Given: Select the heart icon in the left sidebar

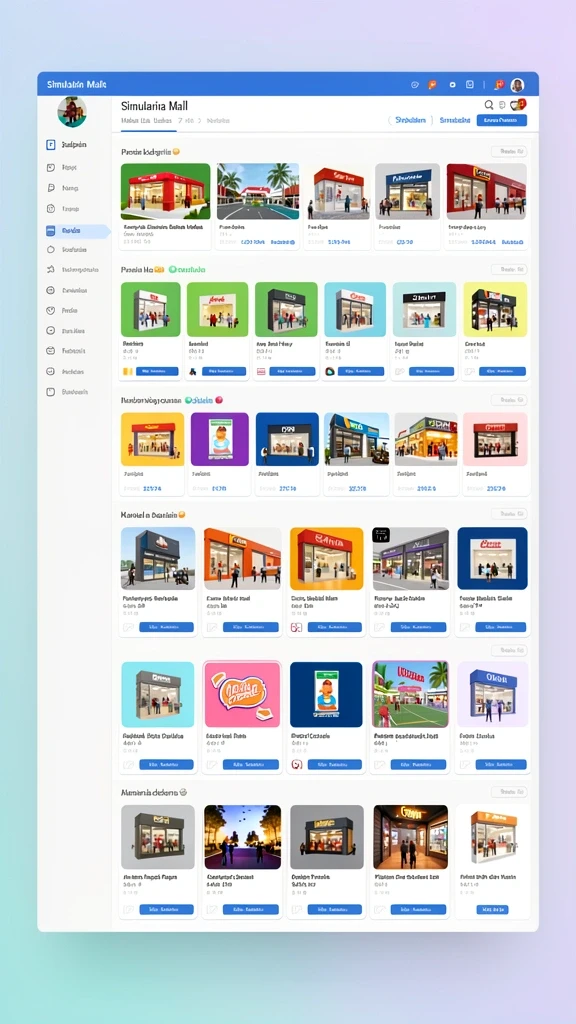Looking at the screenshot, I should [x=50, y=311].
